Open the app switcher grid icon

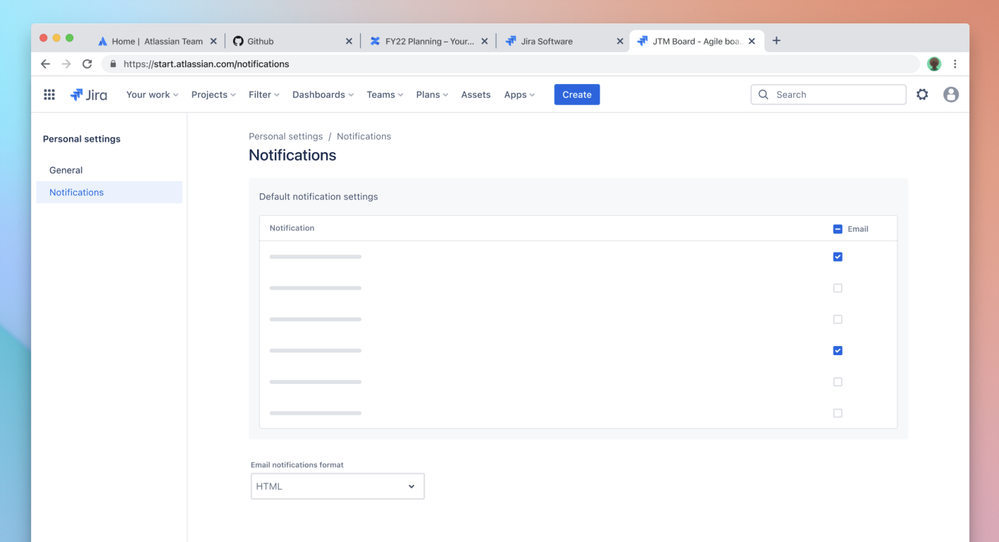point(49,94)
